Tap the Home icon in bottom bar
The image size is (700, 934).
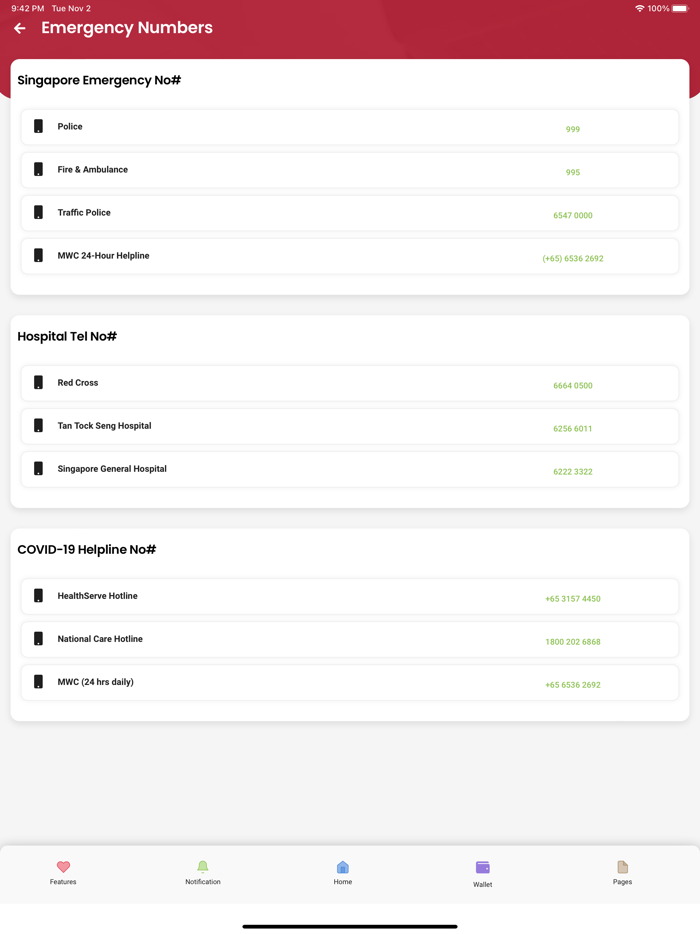click(343, 867)
